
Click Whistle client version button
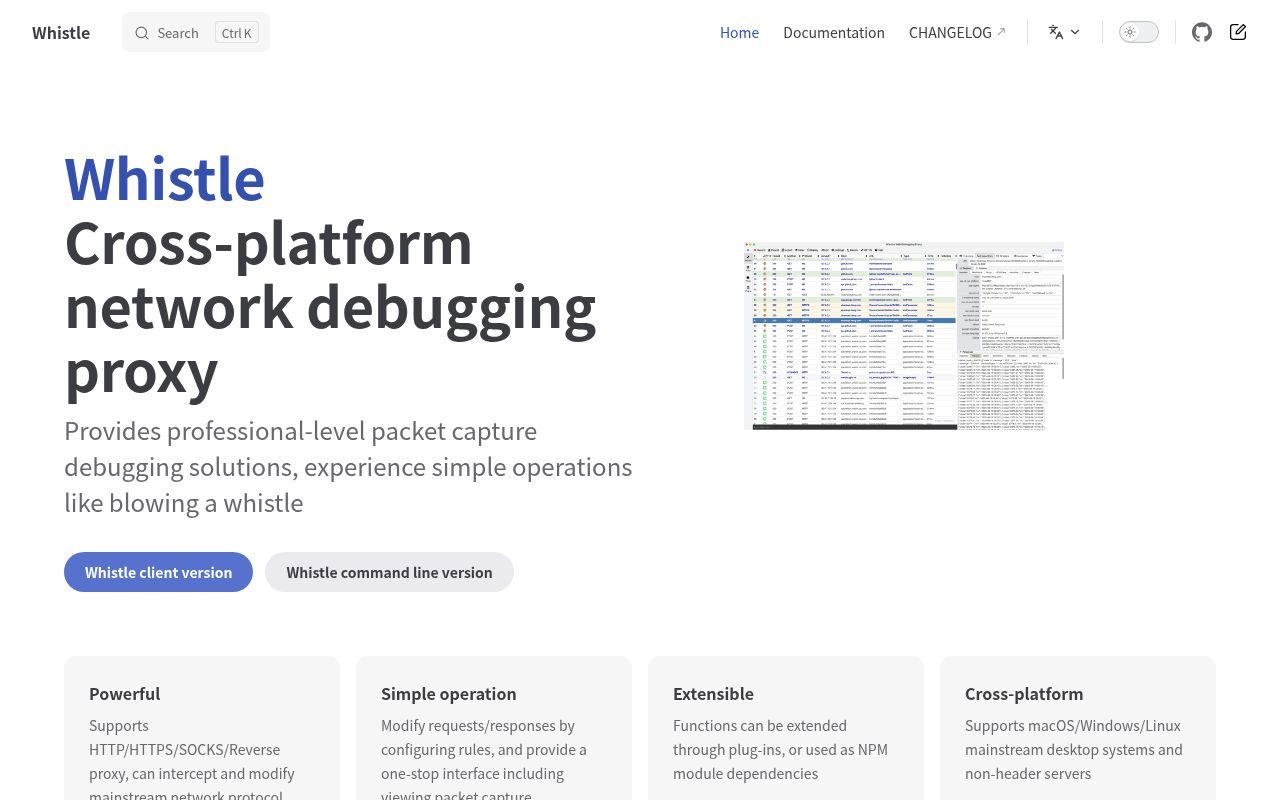point(158,572)
